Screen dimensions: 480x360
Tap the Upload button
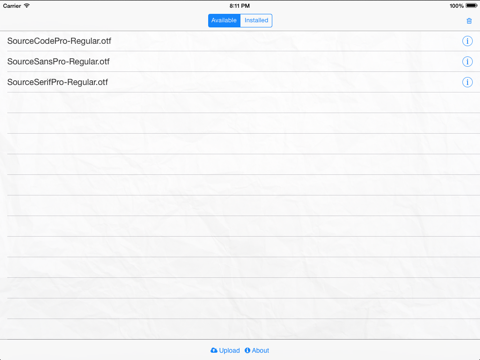point(225,350)
